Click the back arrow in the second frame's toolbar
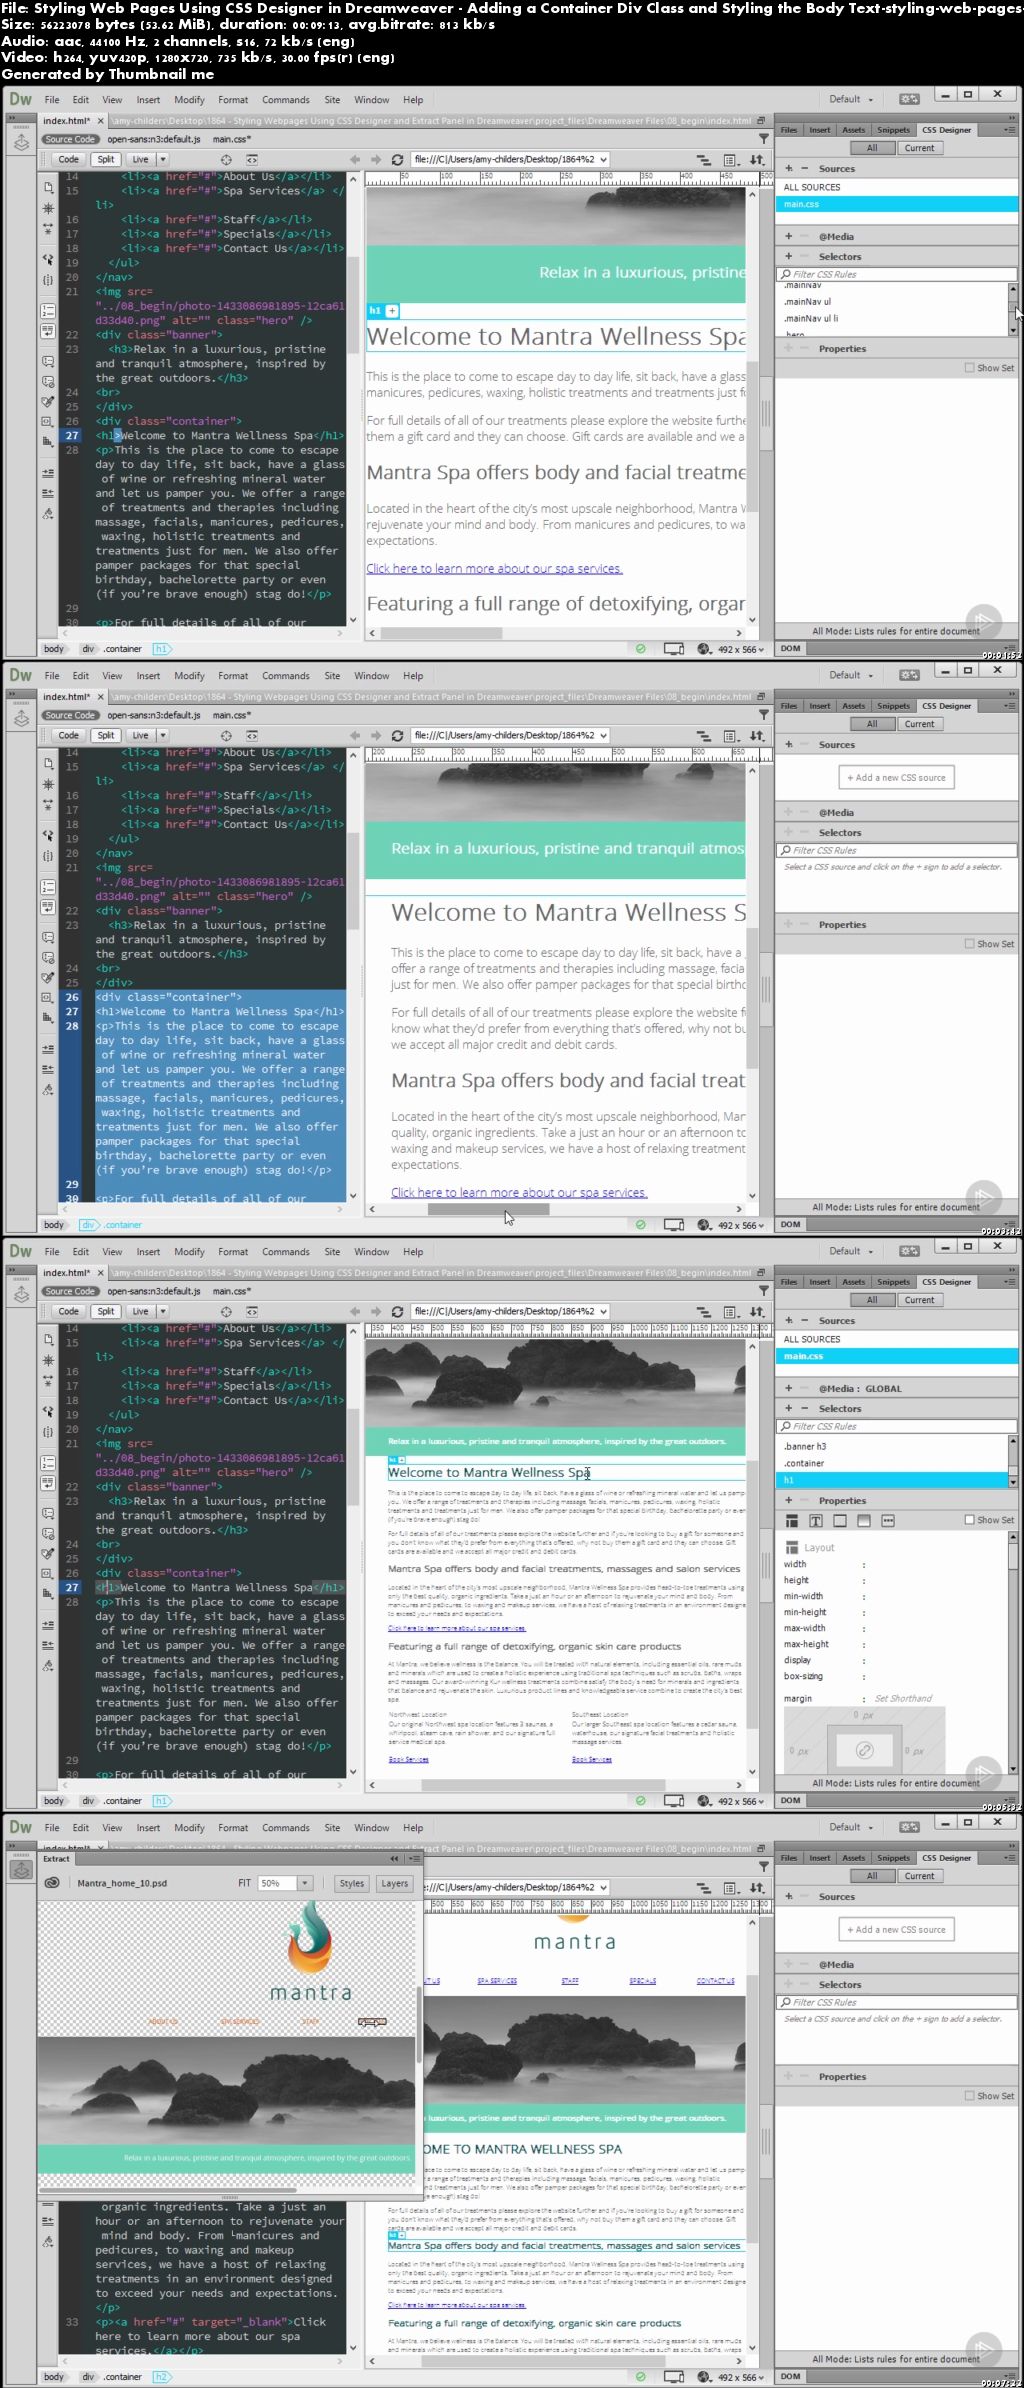1024x2388 pixels. point(354,736)
